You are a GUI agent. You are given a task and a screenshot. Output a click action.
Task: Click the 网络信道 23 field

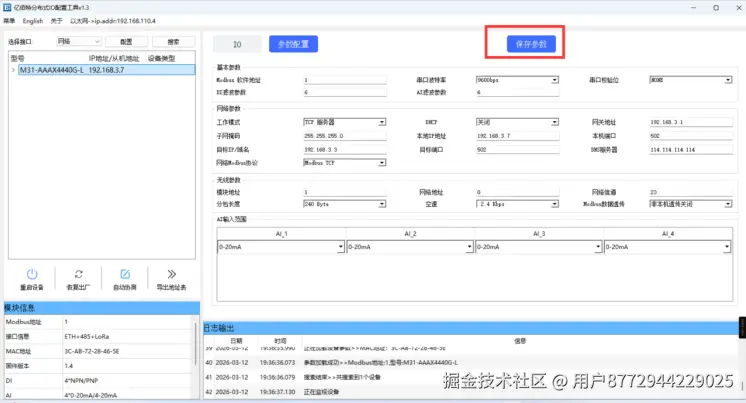coord(691,192)
